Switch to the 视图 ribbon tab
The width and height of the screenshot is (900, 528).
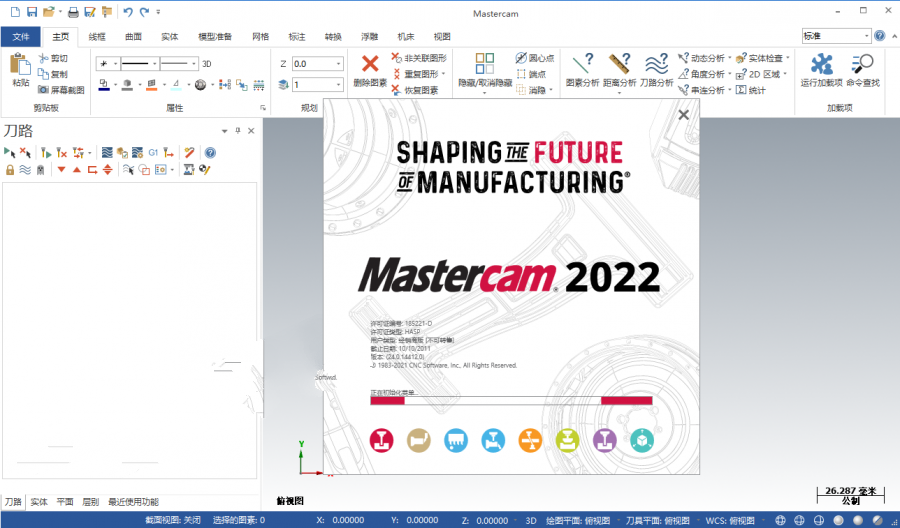click(x=442, y=37)
